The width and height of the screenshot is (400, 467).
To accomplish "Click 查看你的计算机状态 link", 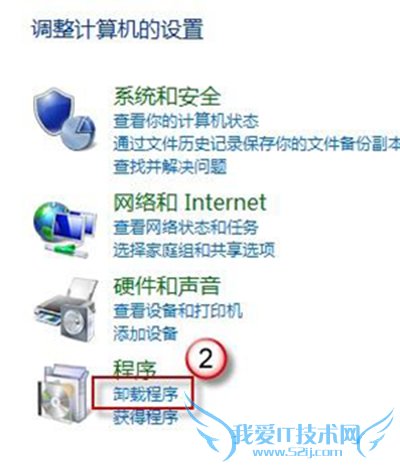I will pyautogui.click(x=186, y=121).
